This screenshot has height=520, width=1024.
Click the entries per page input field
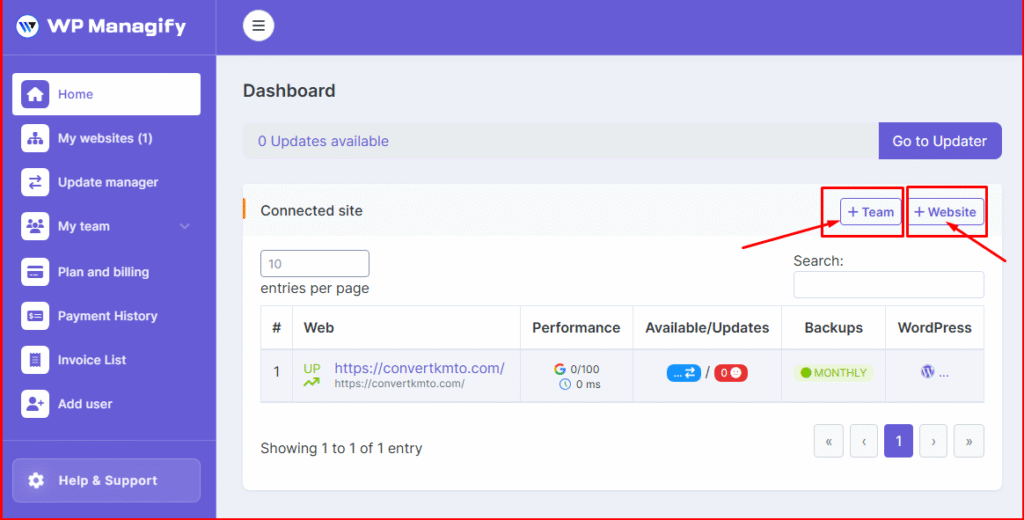click(x=315, y=264)
